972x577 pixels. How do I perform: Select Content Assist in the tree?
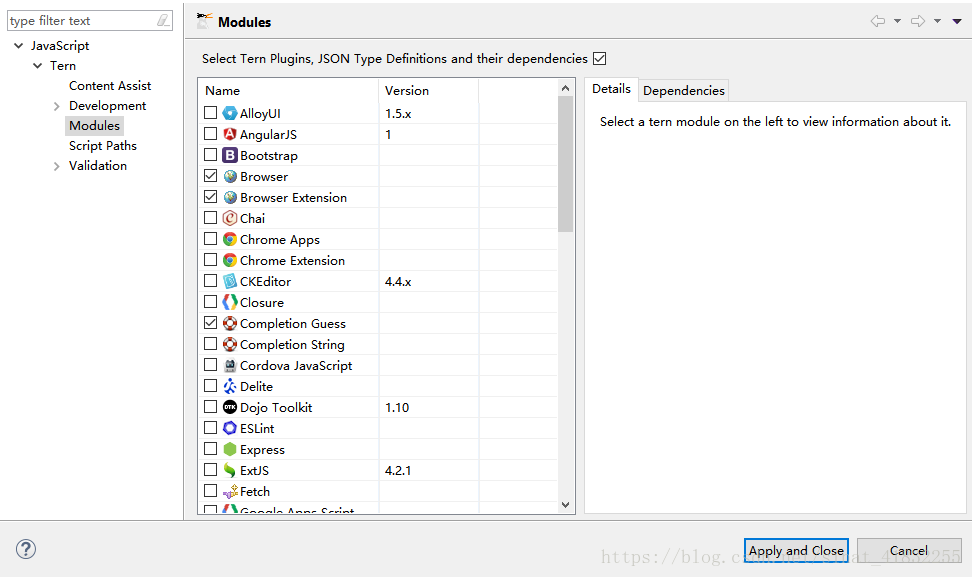(x=110, y=86)
